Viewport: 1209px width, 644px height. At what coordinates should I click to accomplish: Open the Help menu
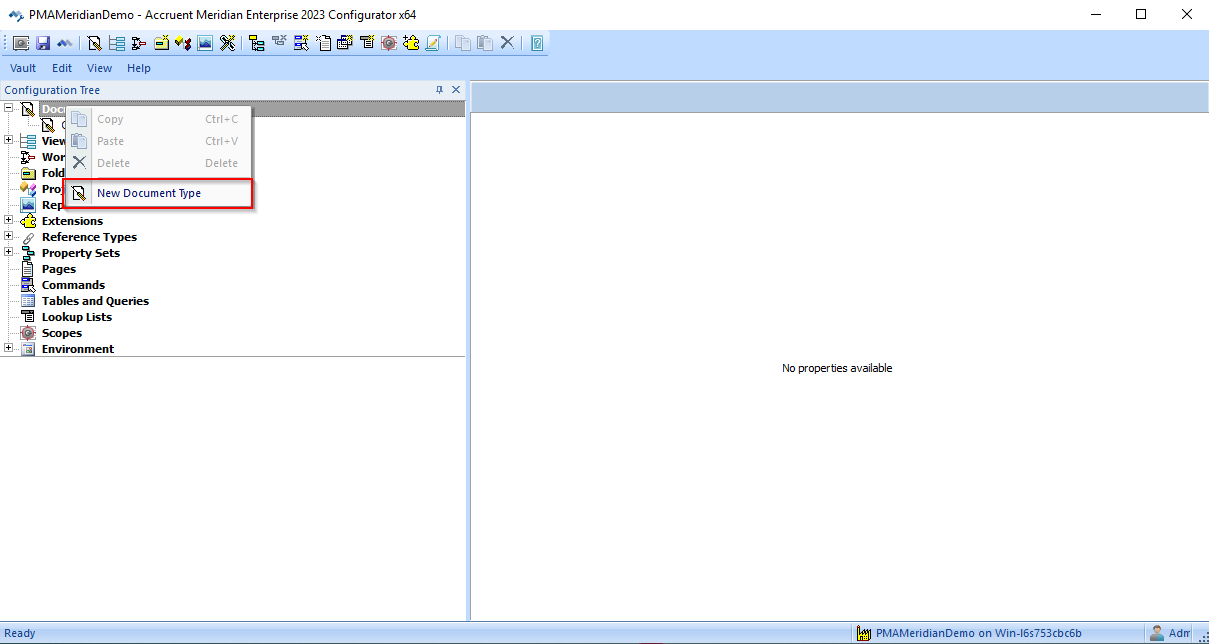pyautogui.click(x=139, y=68)
